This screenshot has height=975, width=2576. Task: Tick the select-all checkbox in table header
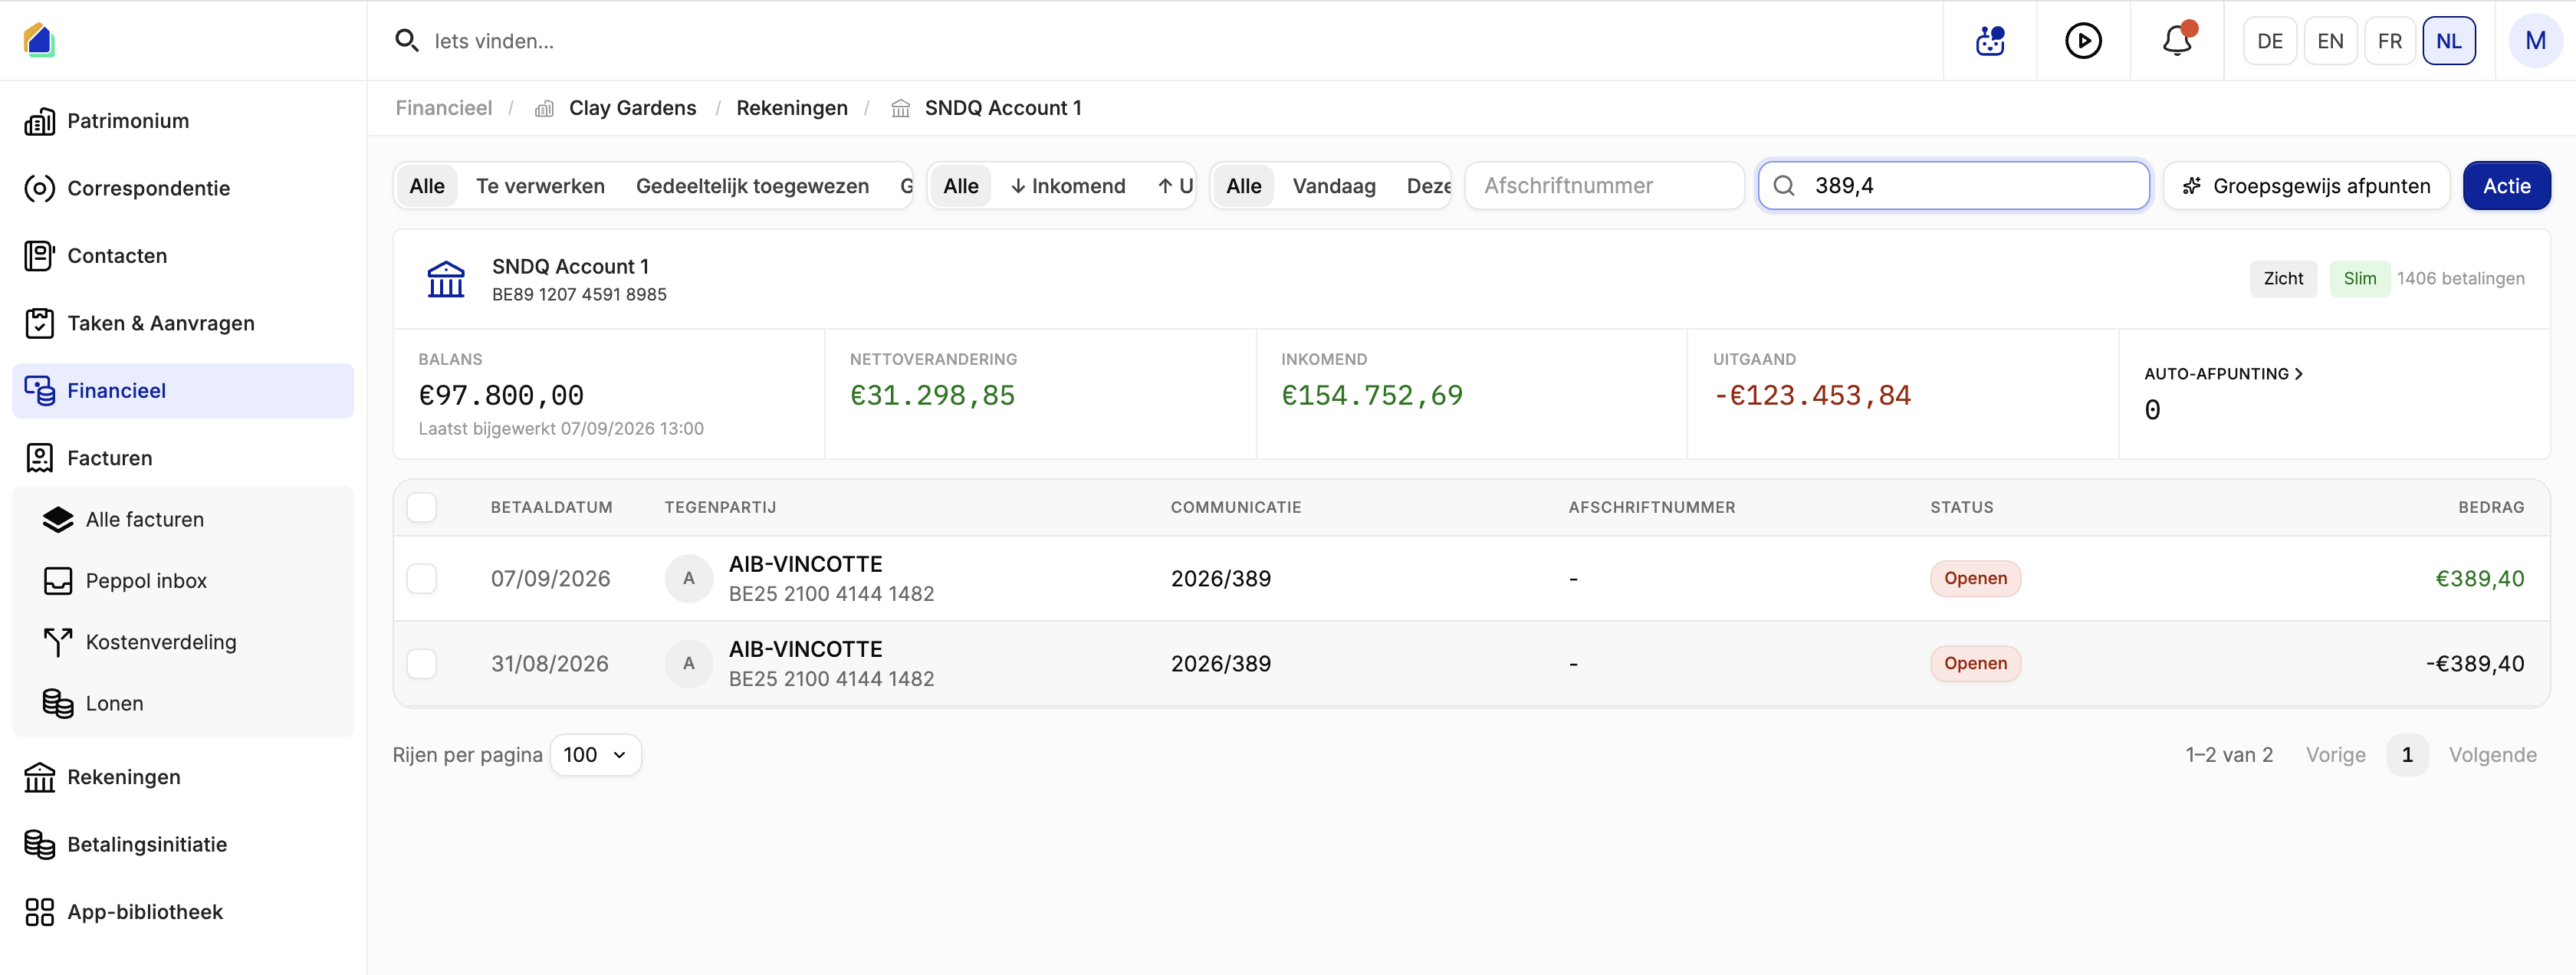(422, 508)
